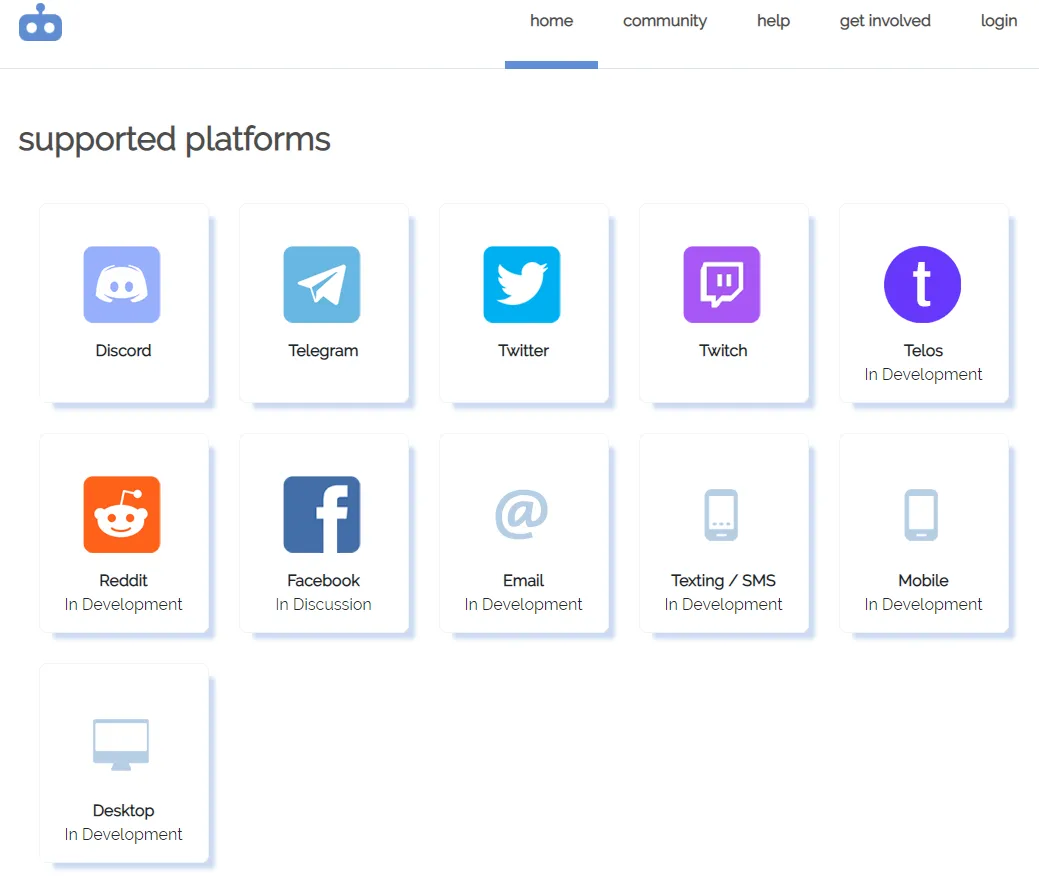Click In Development under Telos
1039x883 pixels.
click(923, 375)
